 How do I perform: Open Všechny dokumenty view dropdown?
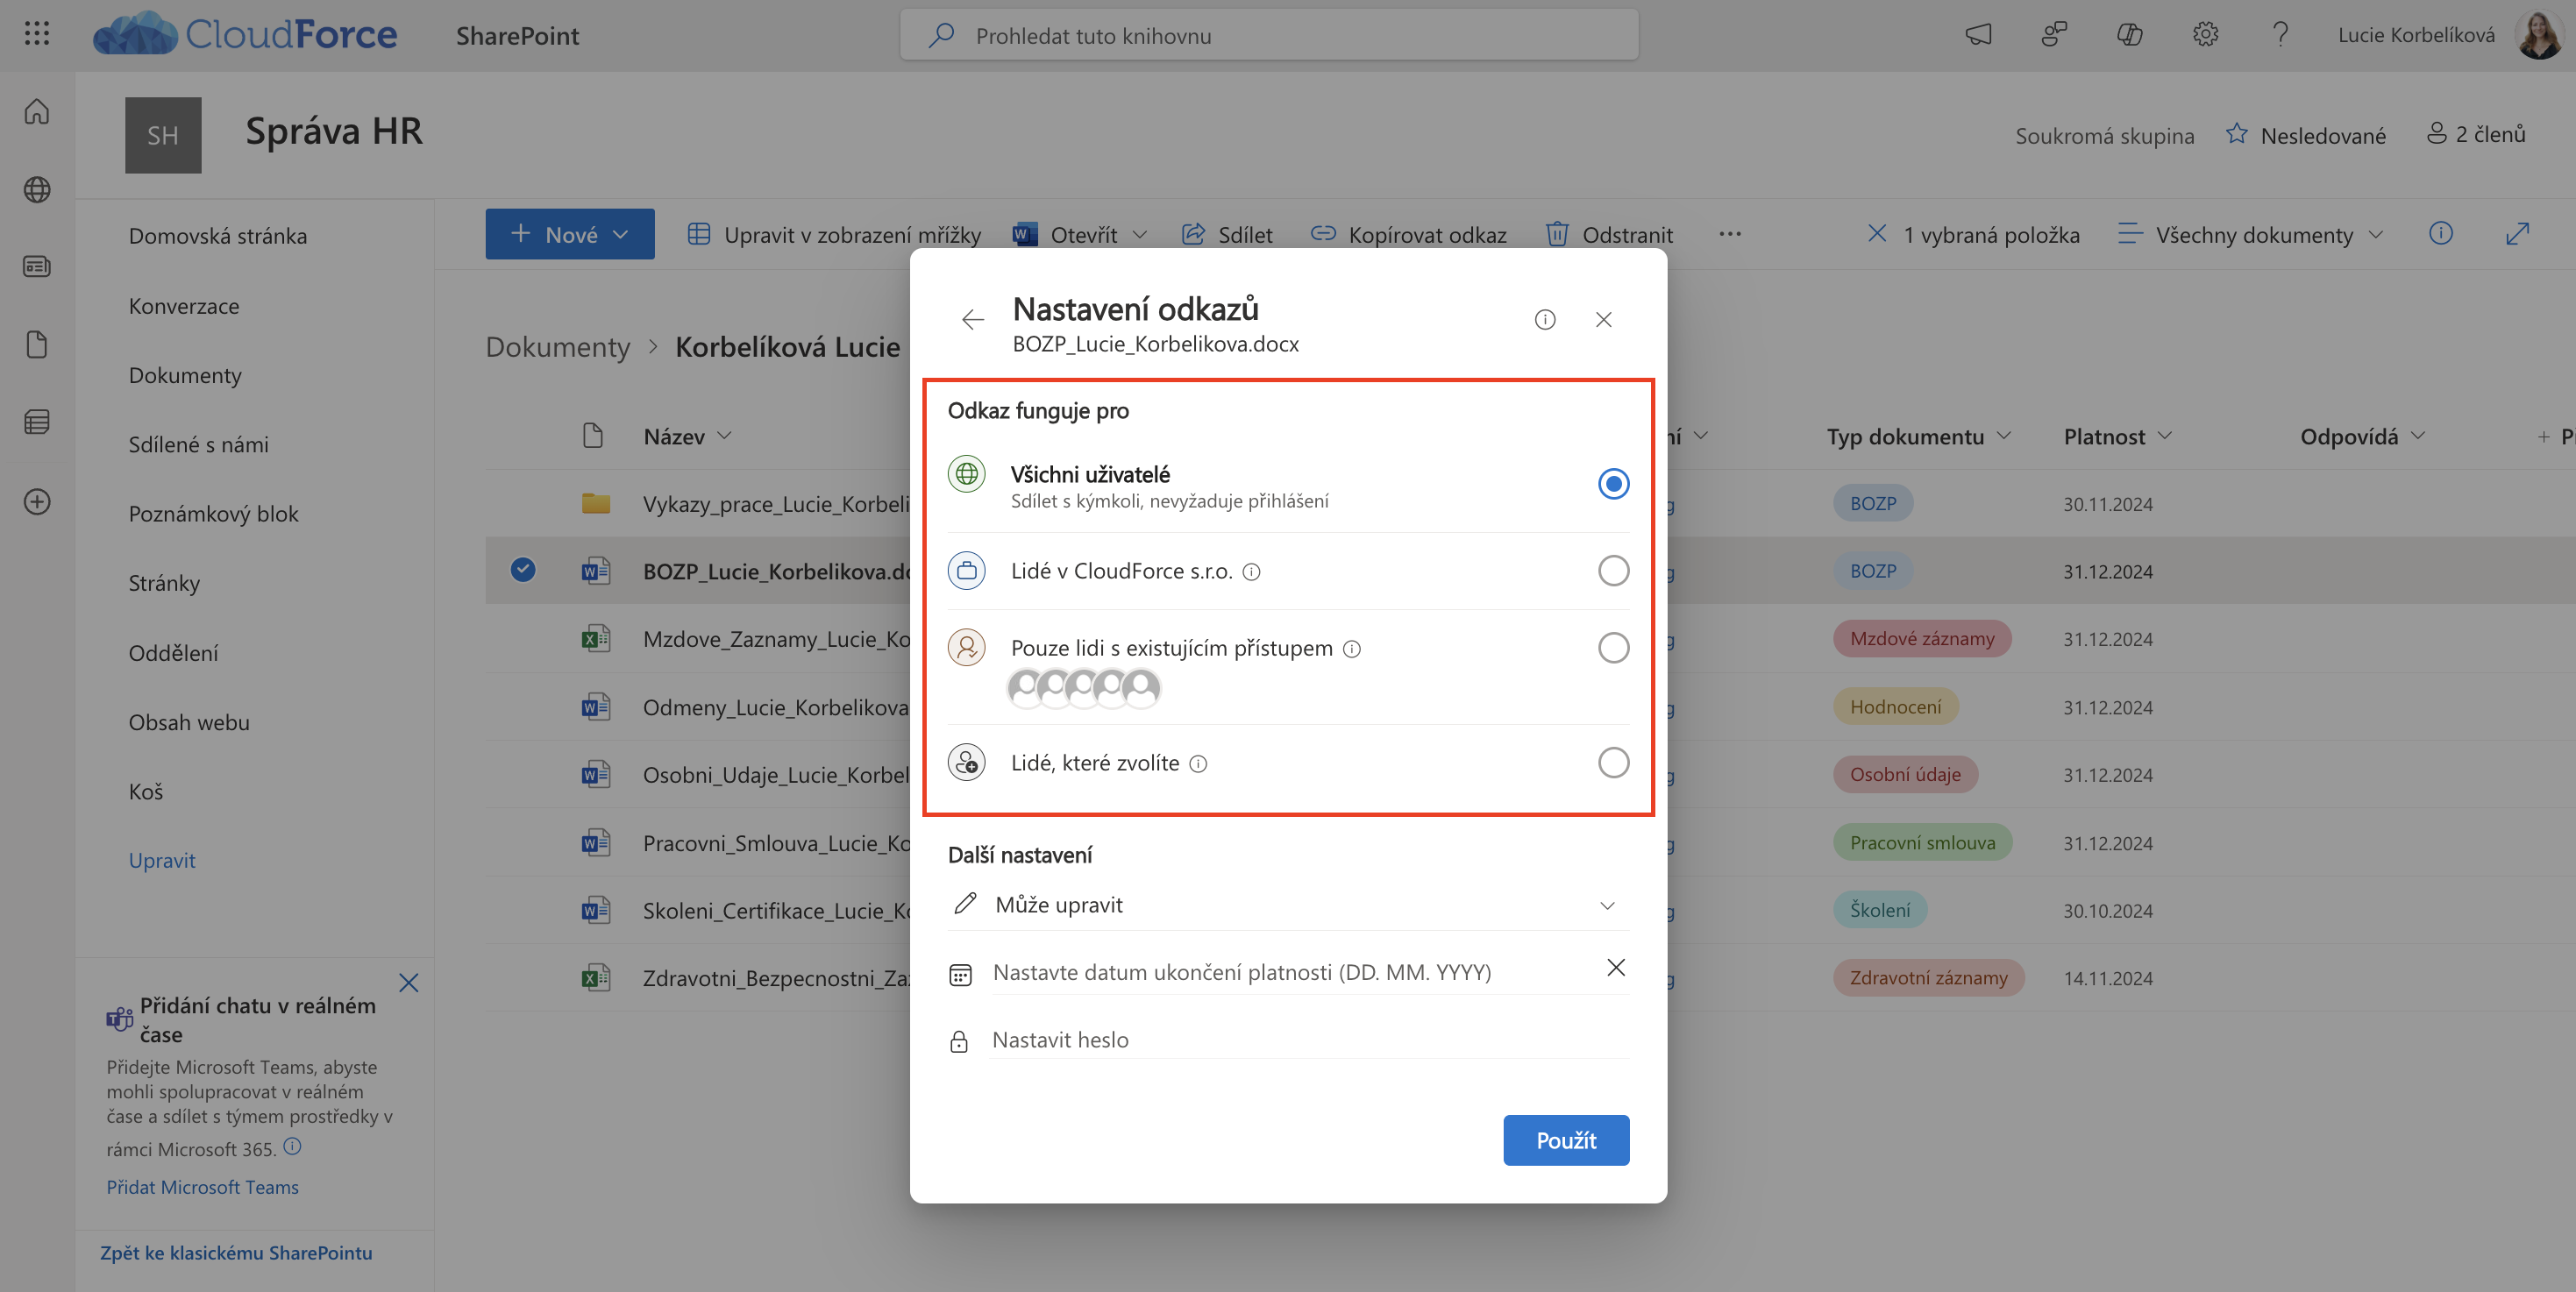tap(2251, 235)
